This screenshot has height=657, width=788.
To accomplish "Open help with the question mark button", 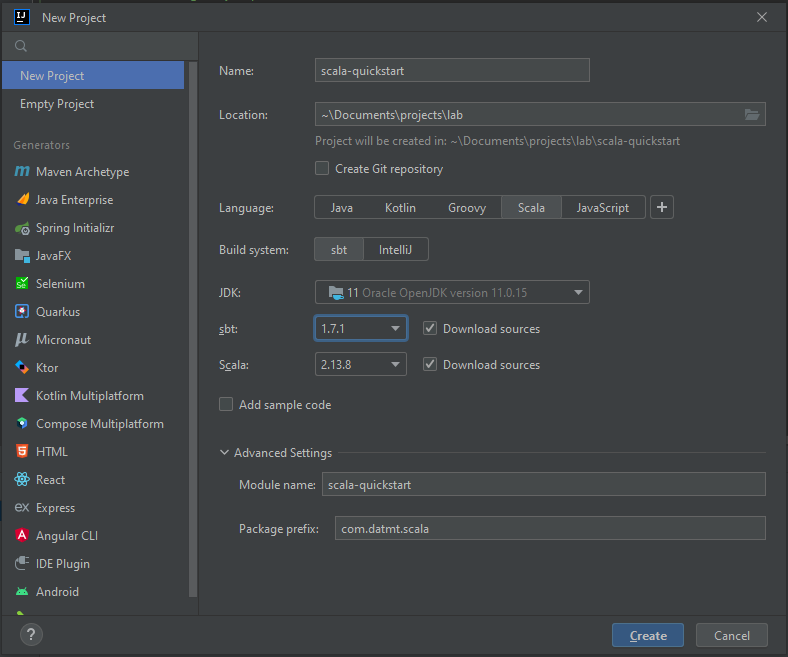I will point(31,634).
